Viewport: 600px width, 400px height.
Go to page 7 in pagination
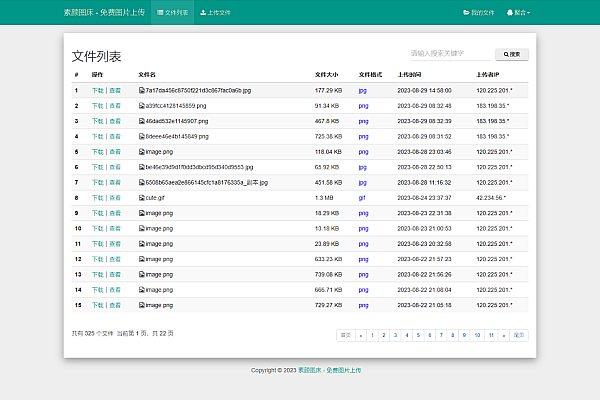click(x=441, y=335)
